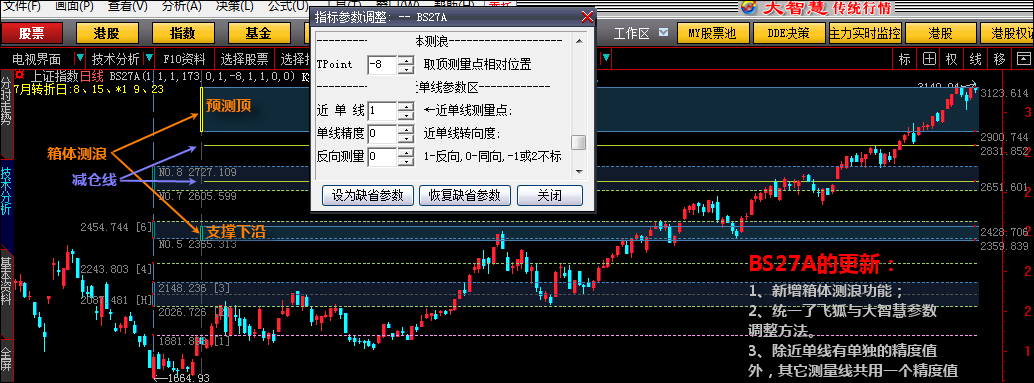This screenshot has width=1034, height=383.
Task: Click the 线 drawing icon
Action: tap(975, 59)
